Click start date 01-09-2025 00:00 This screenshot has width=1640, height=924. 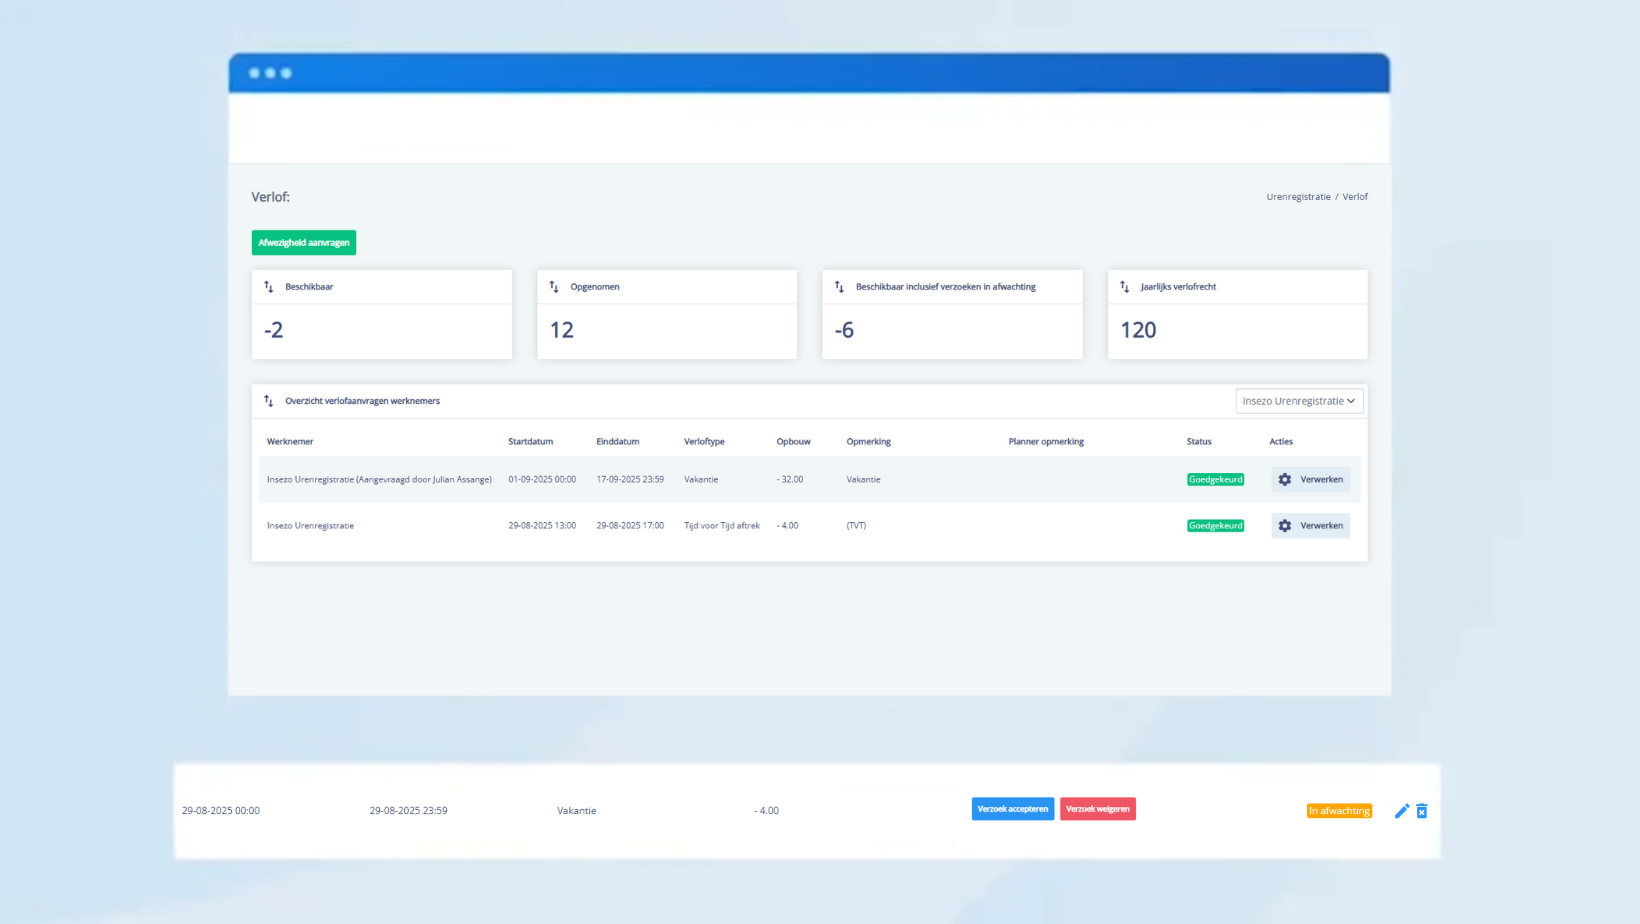point(542,480)
